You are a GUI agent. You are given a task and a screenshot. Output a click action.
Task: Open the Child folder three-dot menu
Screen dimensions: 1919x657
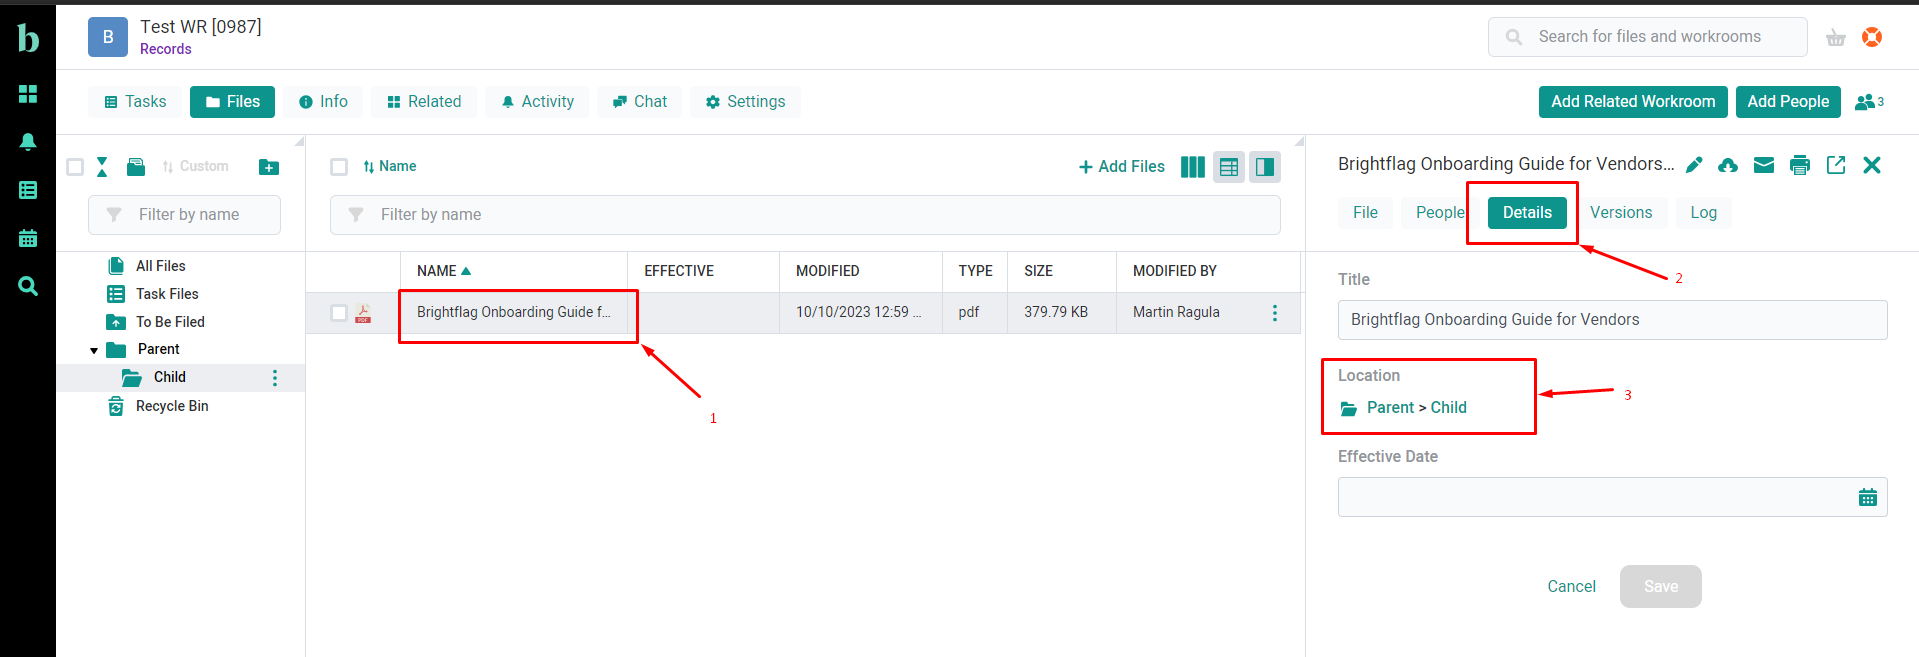tap(275, 377)
